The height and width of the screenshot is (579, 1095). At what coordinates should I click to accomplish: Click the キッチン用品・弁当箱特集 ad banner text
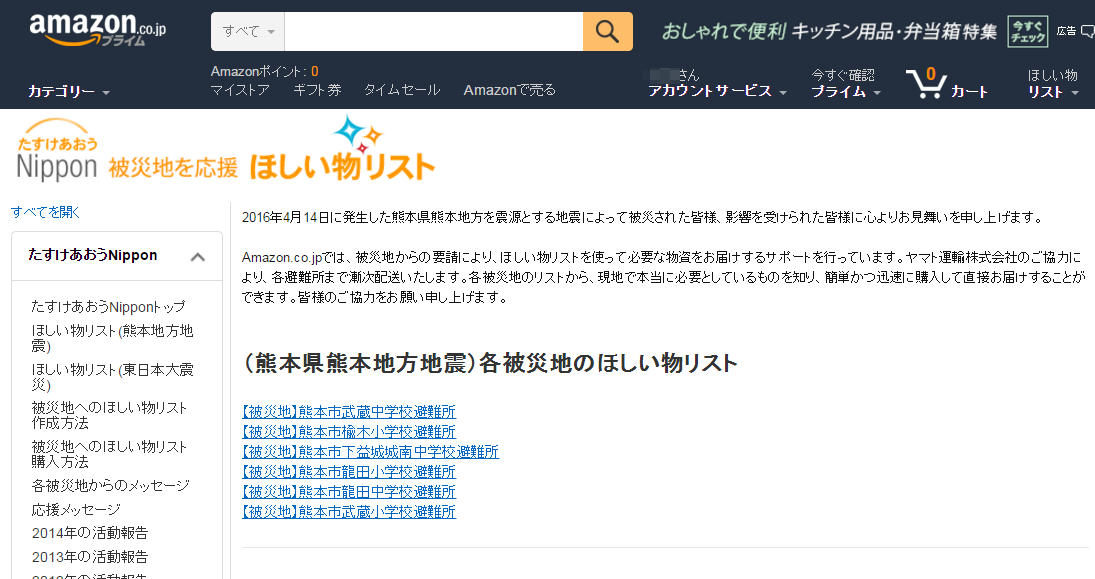click(x=894, y=31)
